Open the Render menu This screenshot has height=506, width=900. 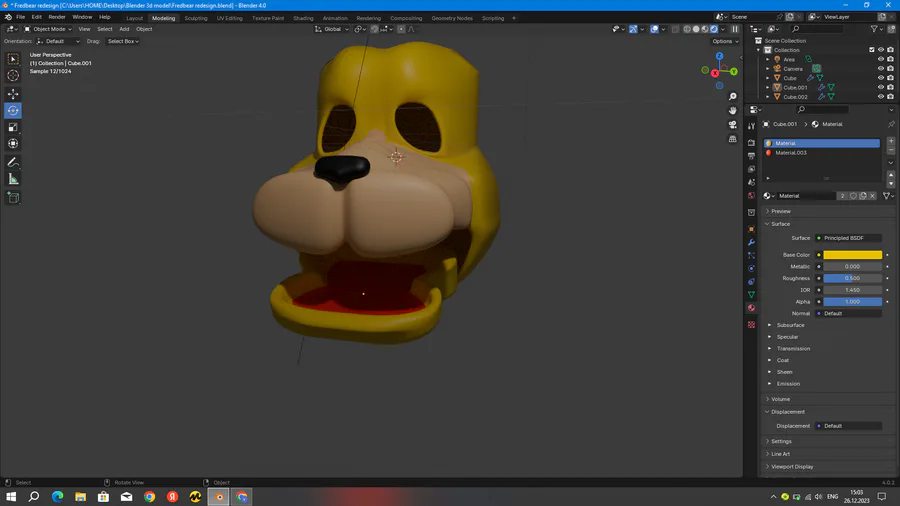(x=57, y=17)
